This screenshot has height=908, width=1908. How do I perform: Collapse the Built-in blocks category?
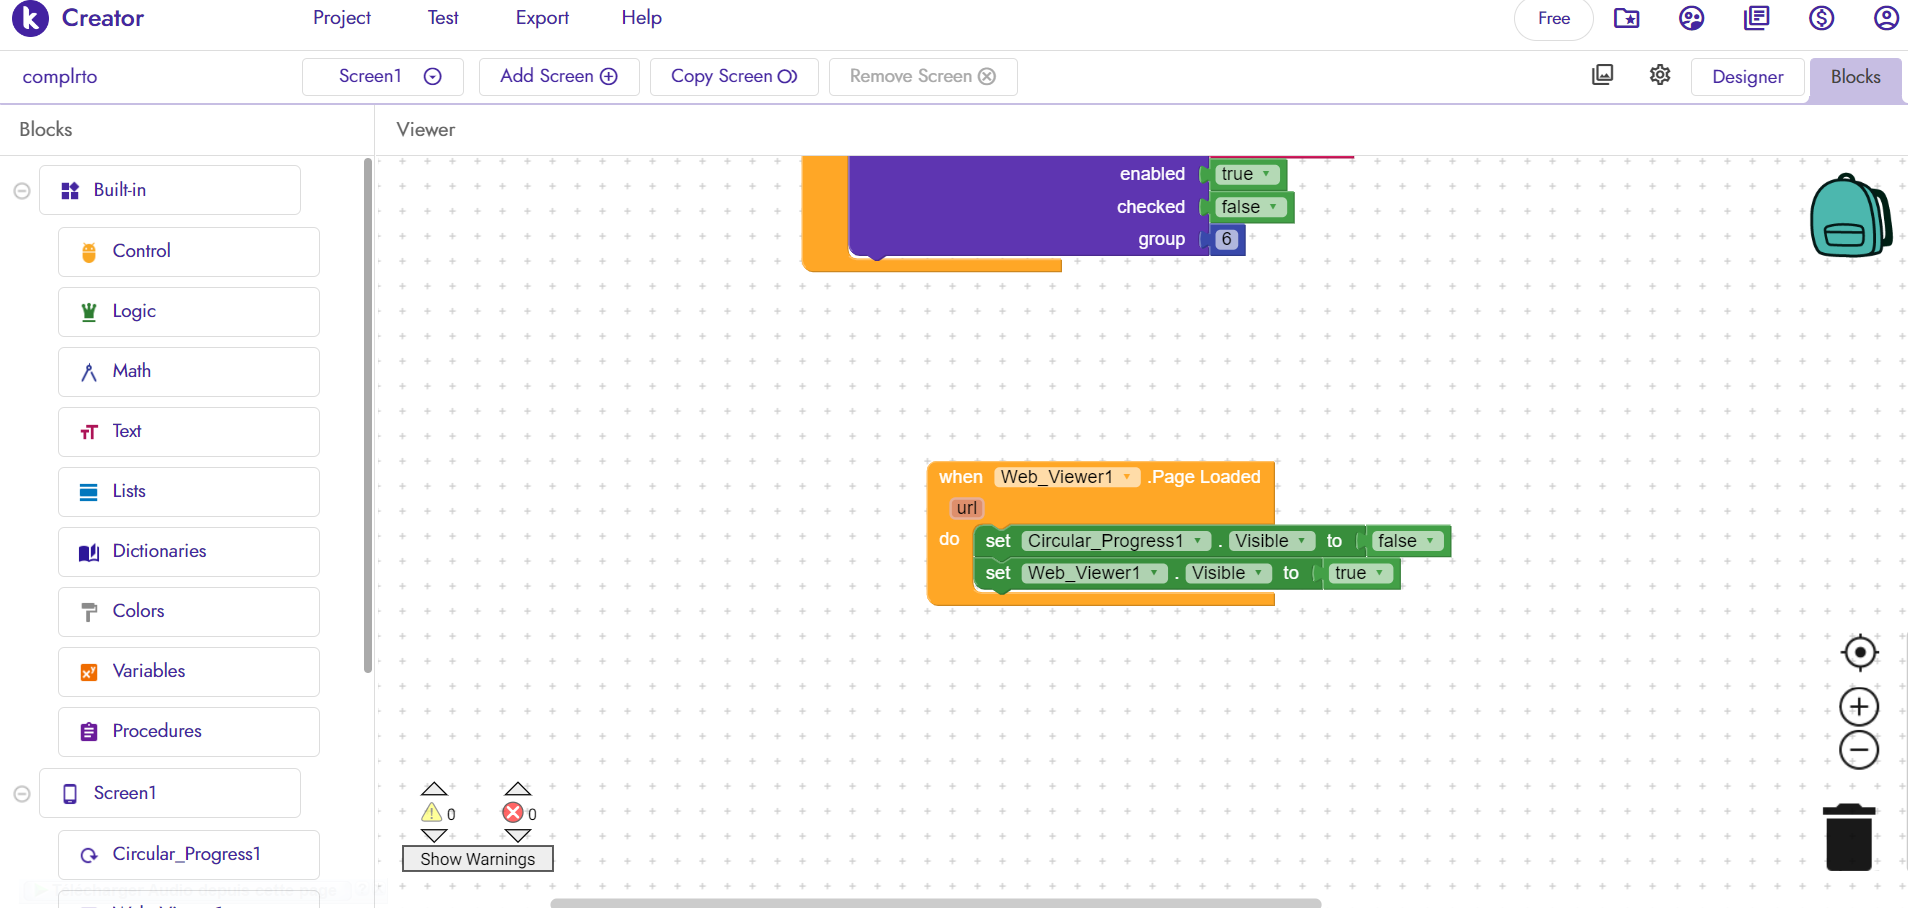coord(22,191)
